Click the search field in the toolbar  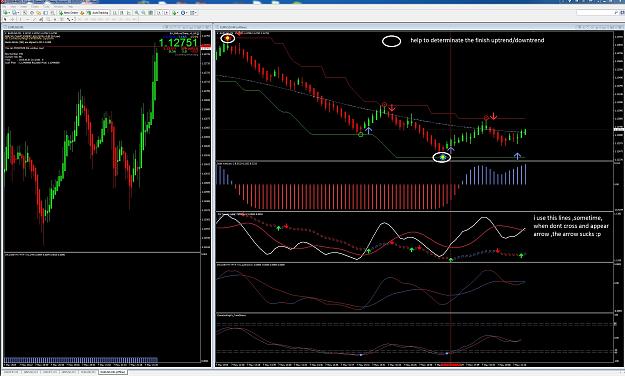597,13
